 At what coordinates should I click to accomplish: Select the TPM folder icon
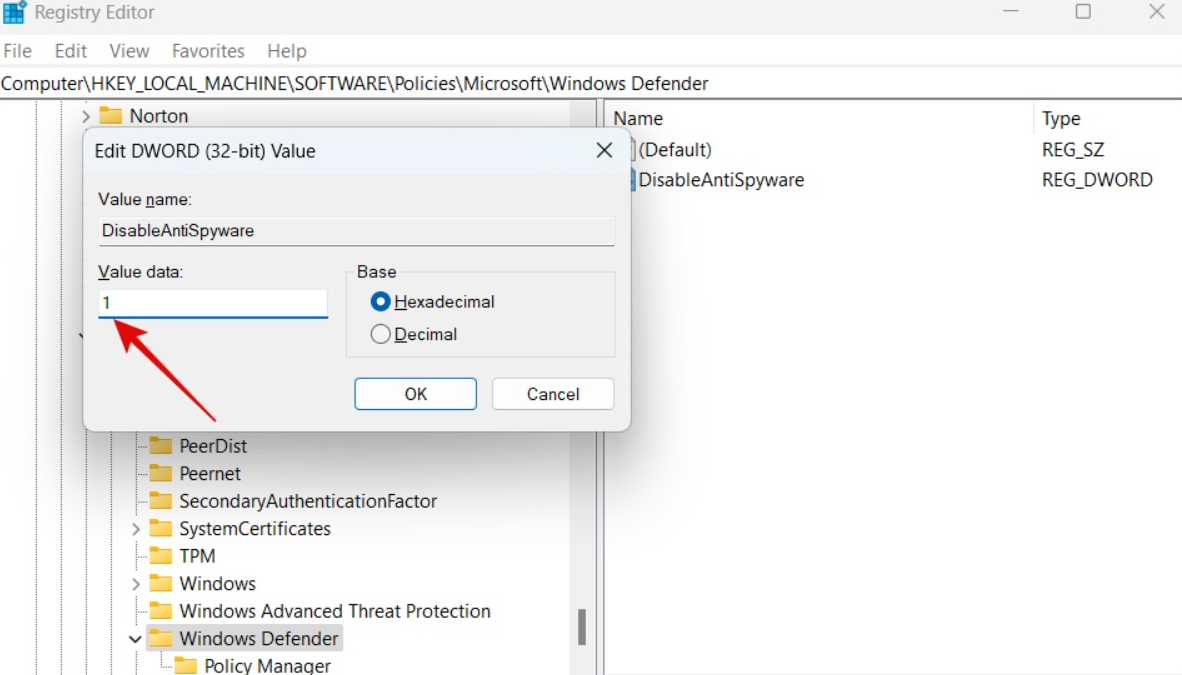(x=161, y=556)
